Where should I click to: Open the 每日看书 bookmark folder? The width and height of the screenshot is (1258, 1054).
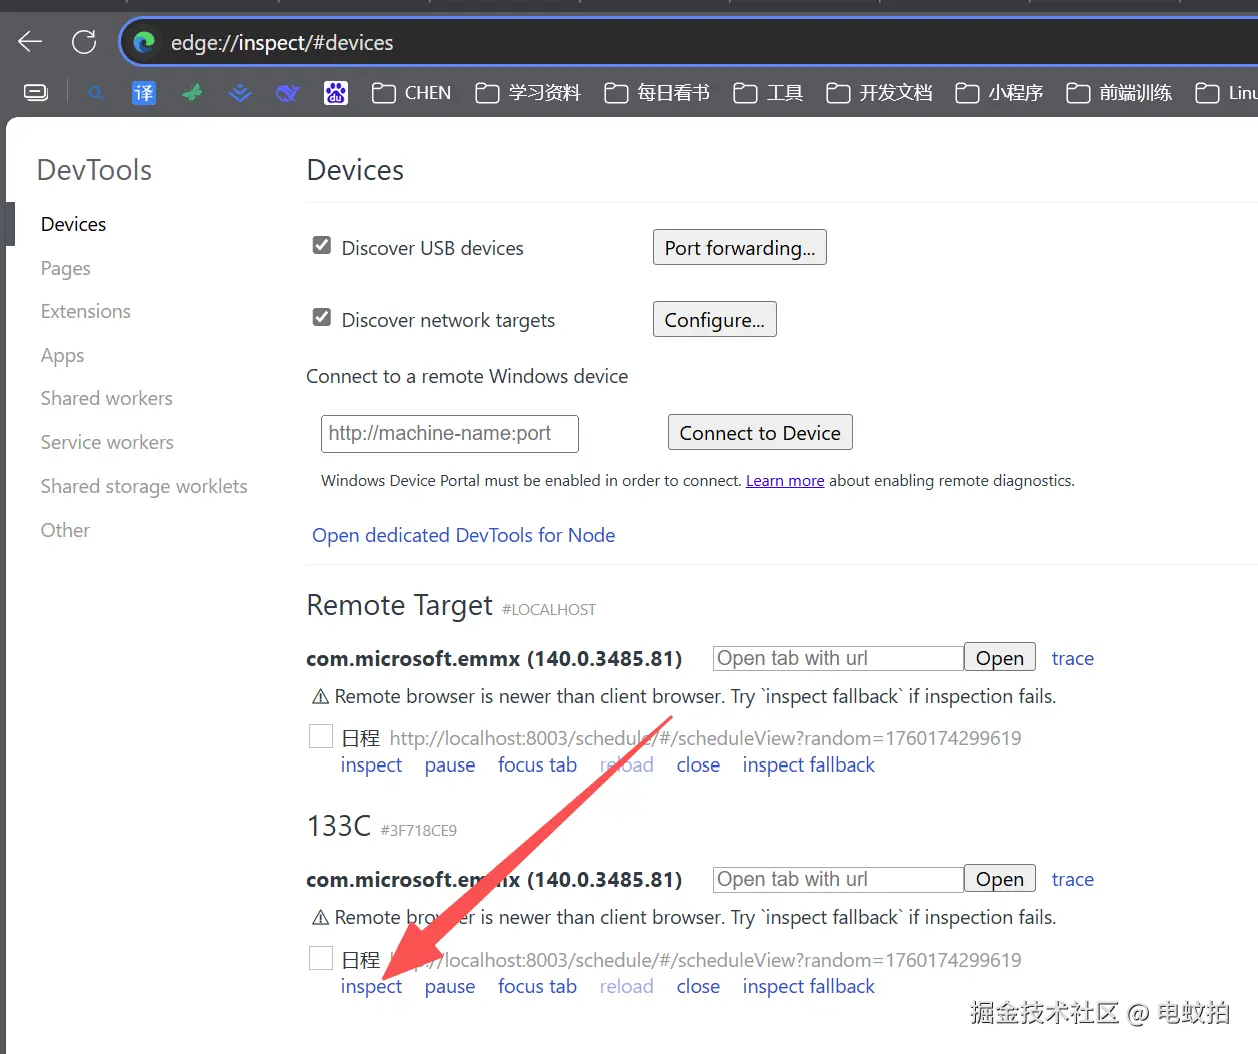(x=657, y=93)
